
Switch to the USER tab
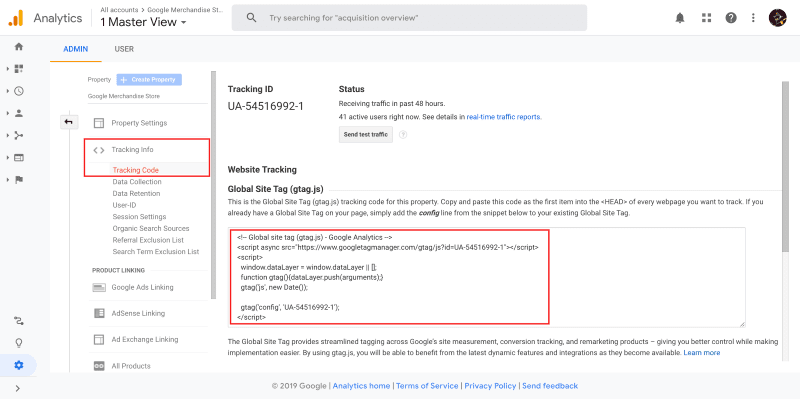point(124,49)
